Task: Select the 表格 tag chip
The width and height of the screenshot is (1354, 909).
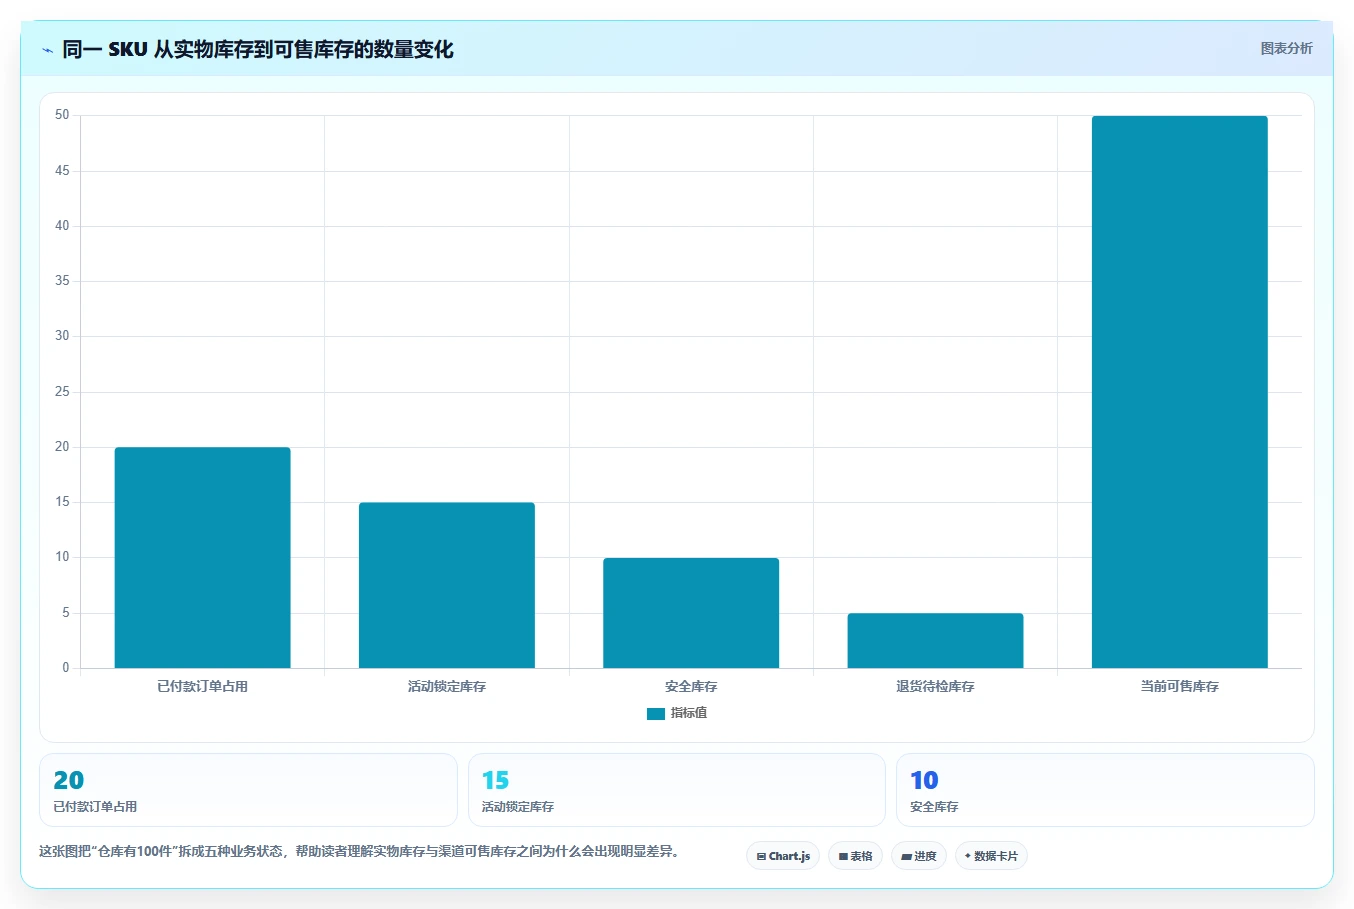Action: 855,856
